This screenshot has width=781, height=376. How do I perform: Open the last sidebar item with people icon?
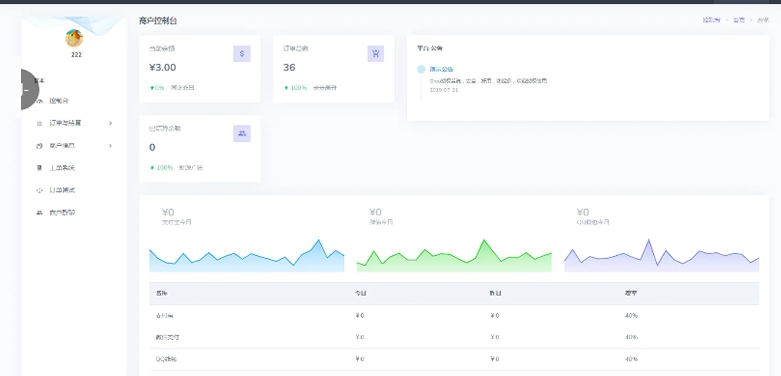coord(62,213)
